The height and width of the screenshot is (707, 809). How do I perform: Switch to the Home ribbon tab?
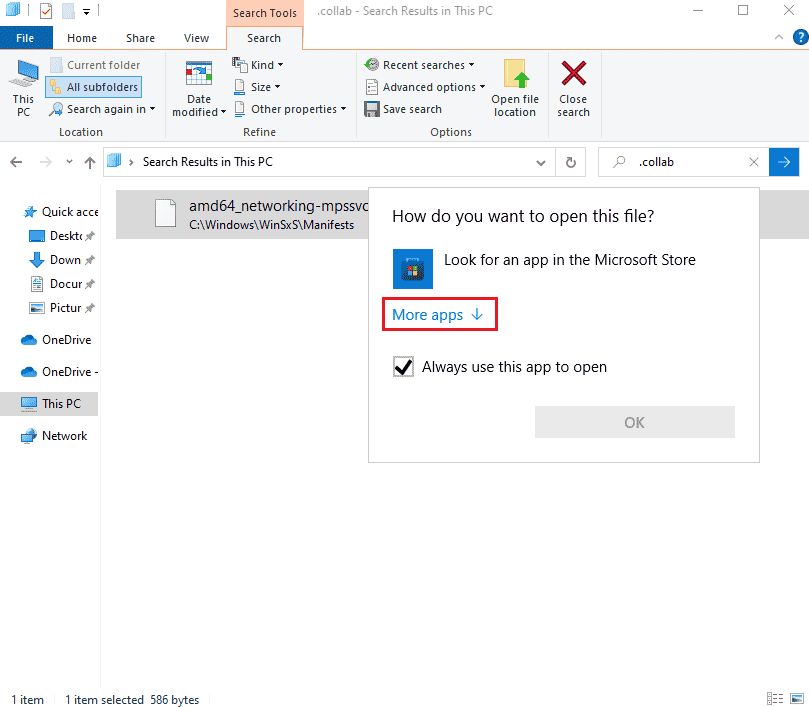(82, 38)
